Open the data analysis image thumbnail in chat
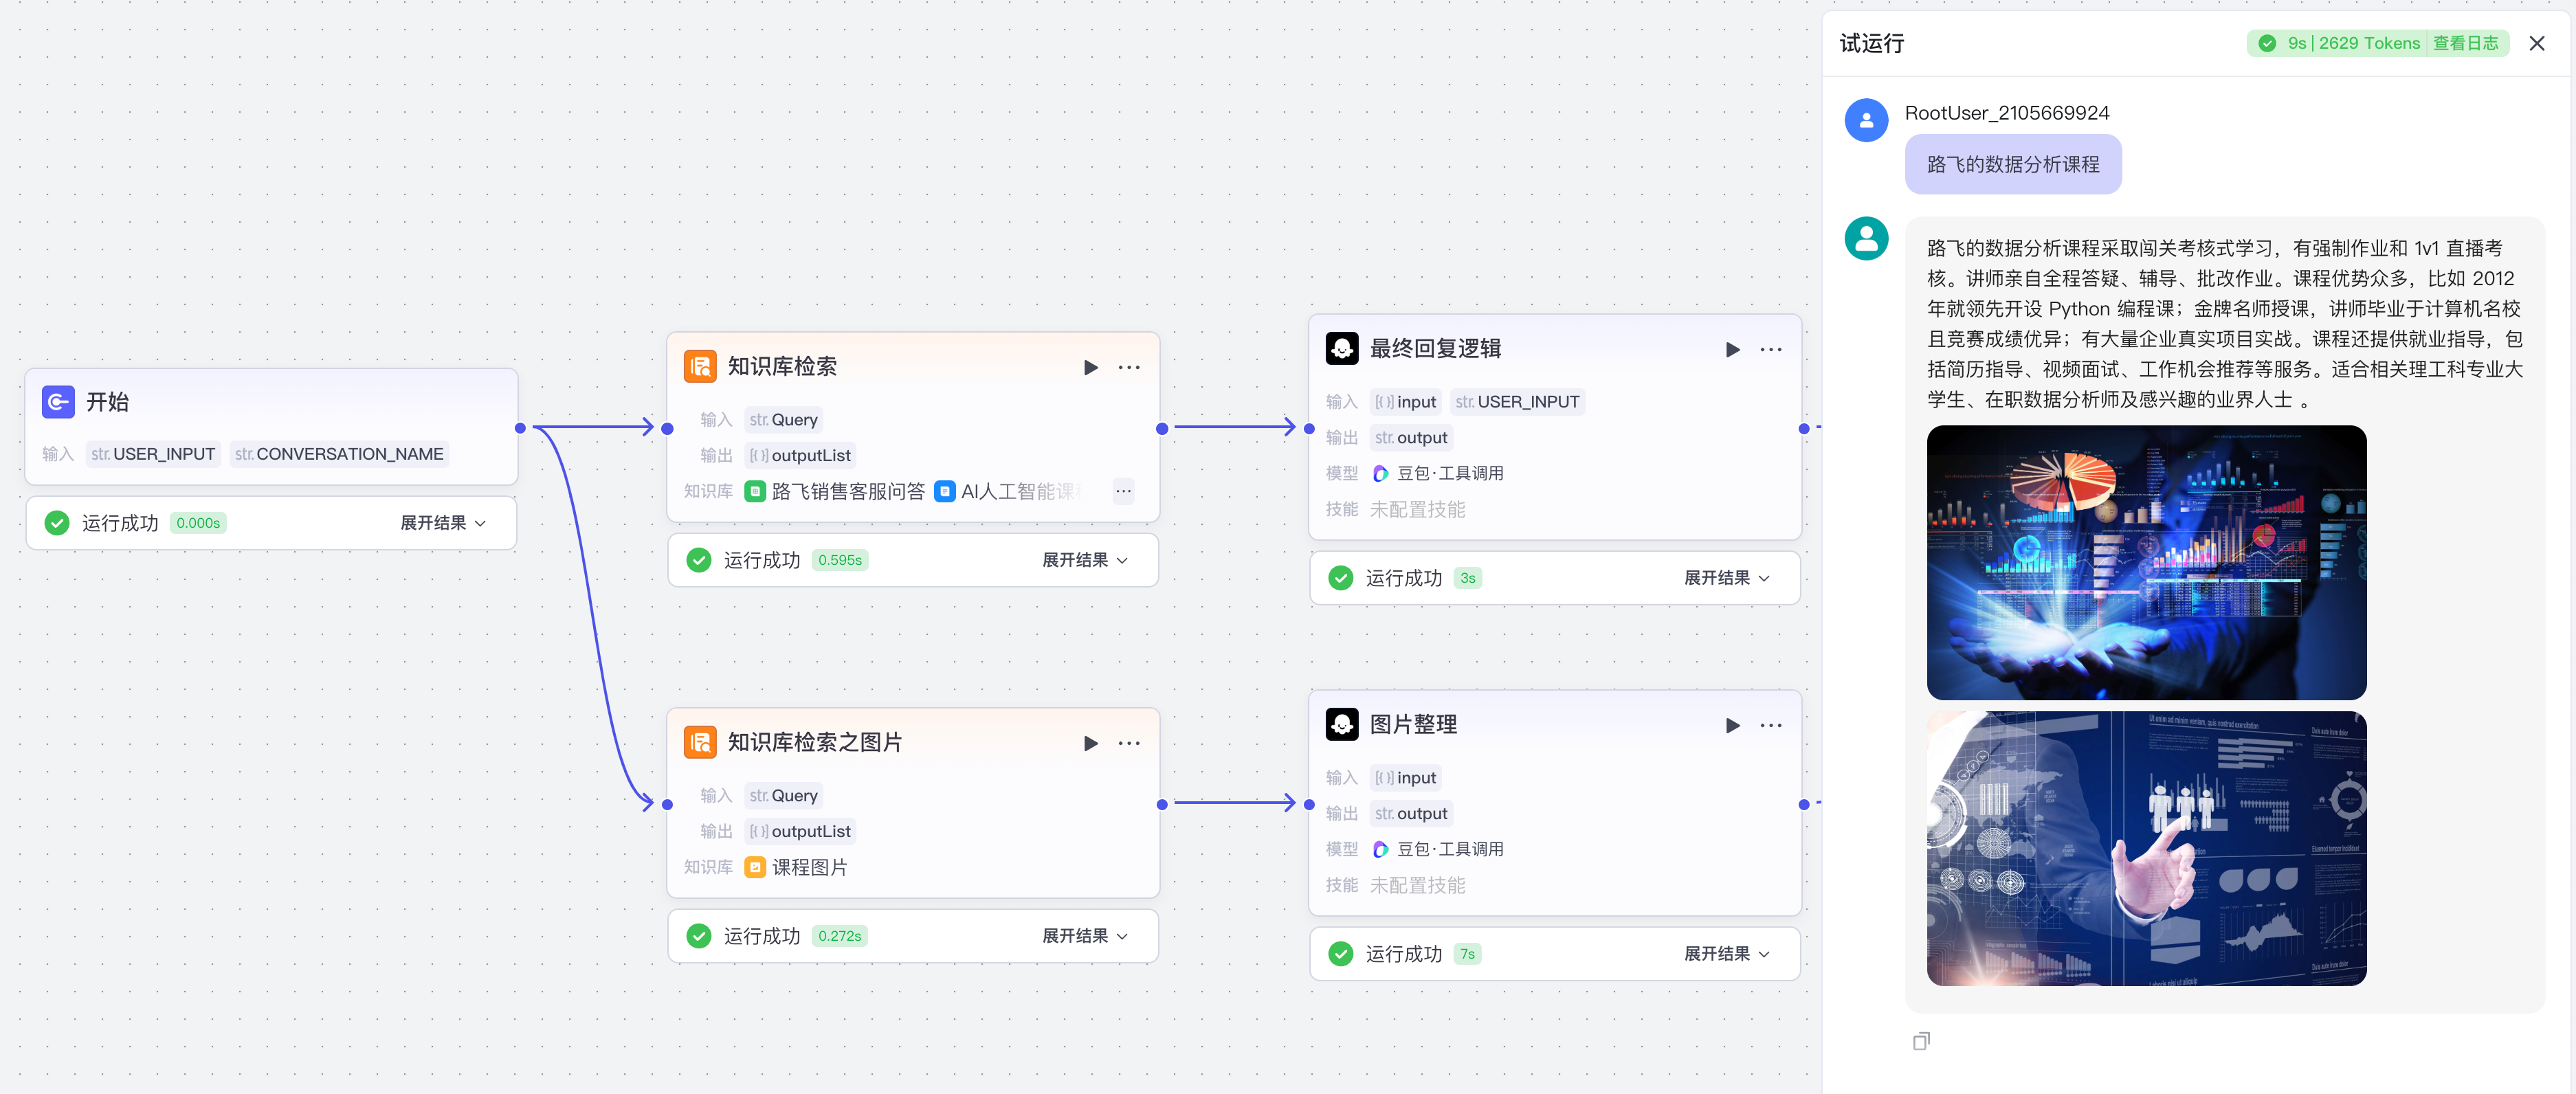Screen dimensions: 2576x1094 [x=2146, y=562]
